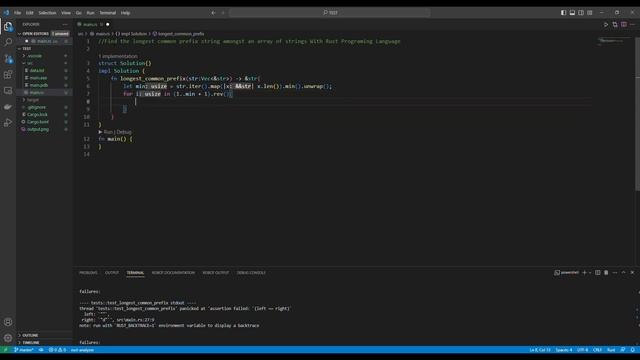This screenshot has width=640, height=360.
Task: Click the command center search box
Action: coord(330,13)
